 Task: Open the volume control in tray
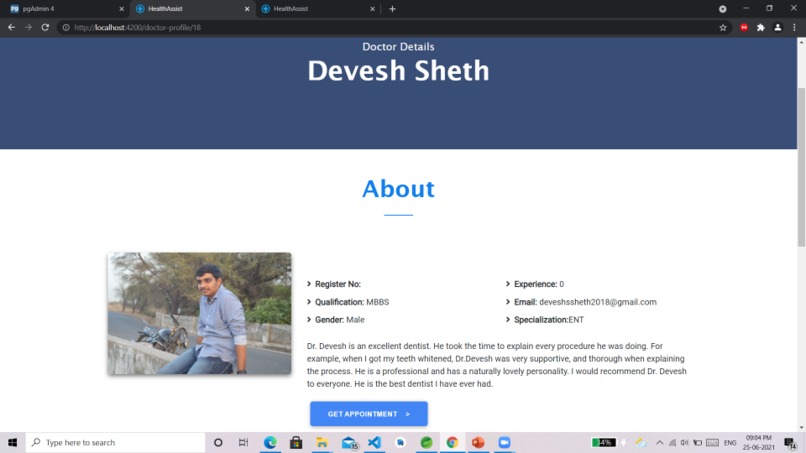point(684,442)
